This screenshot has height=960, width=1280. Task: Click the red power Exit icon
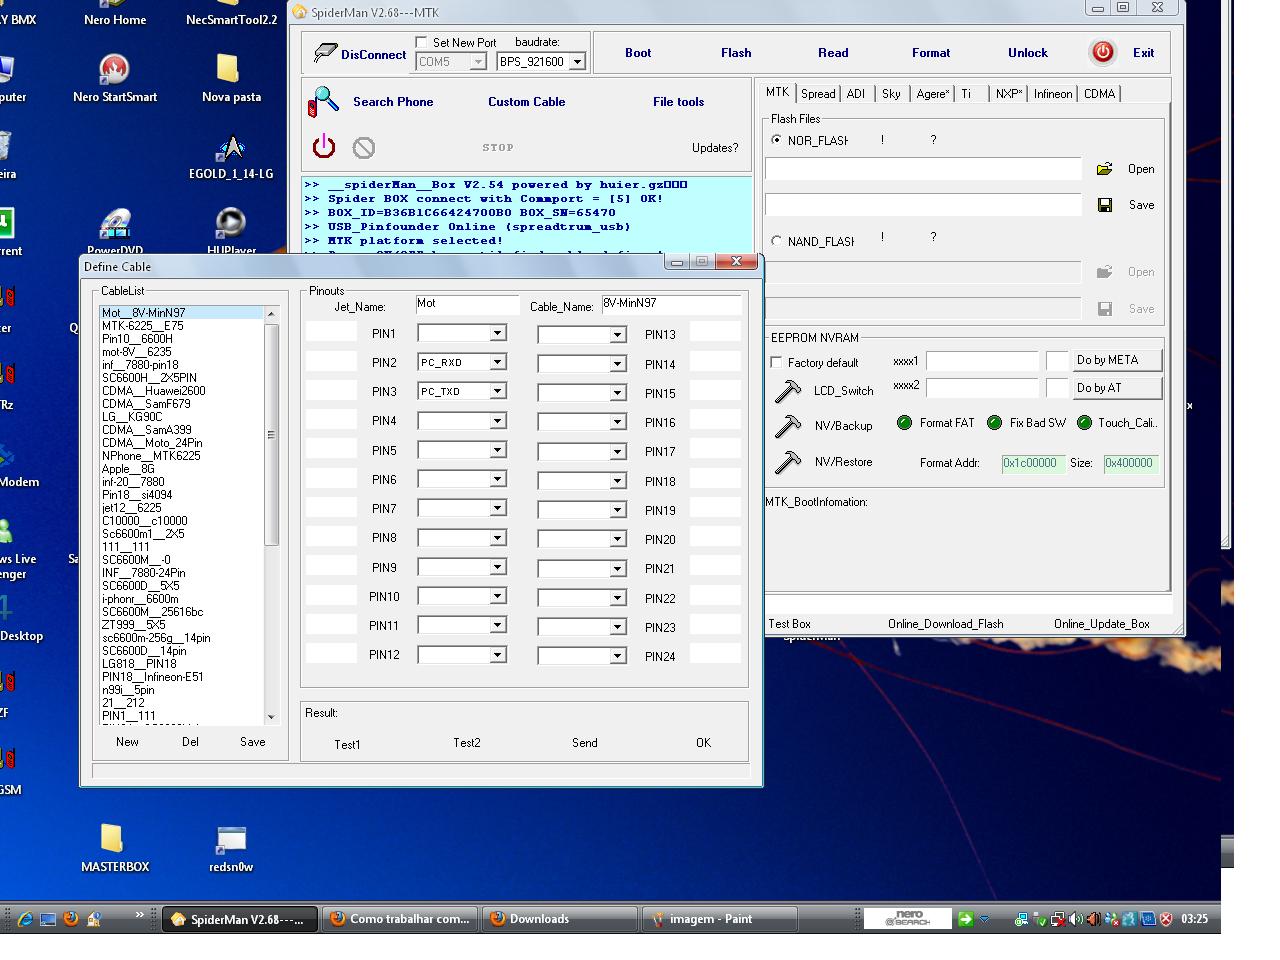pos(1102,53)
